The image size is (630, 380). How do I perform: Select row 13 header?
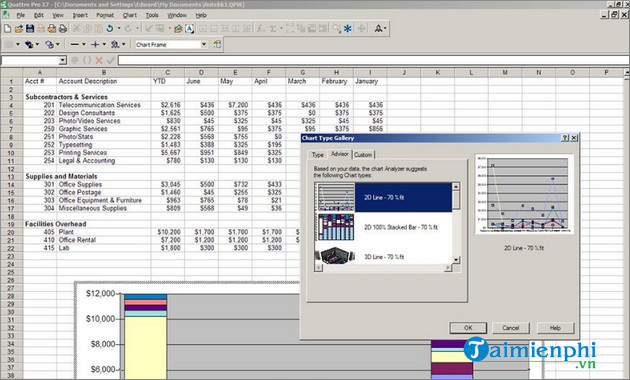tap(11, 177)
